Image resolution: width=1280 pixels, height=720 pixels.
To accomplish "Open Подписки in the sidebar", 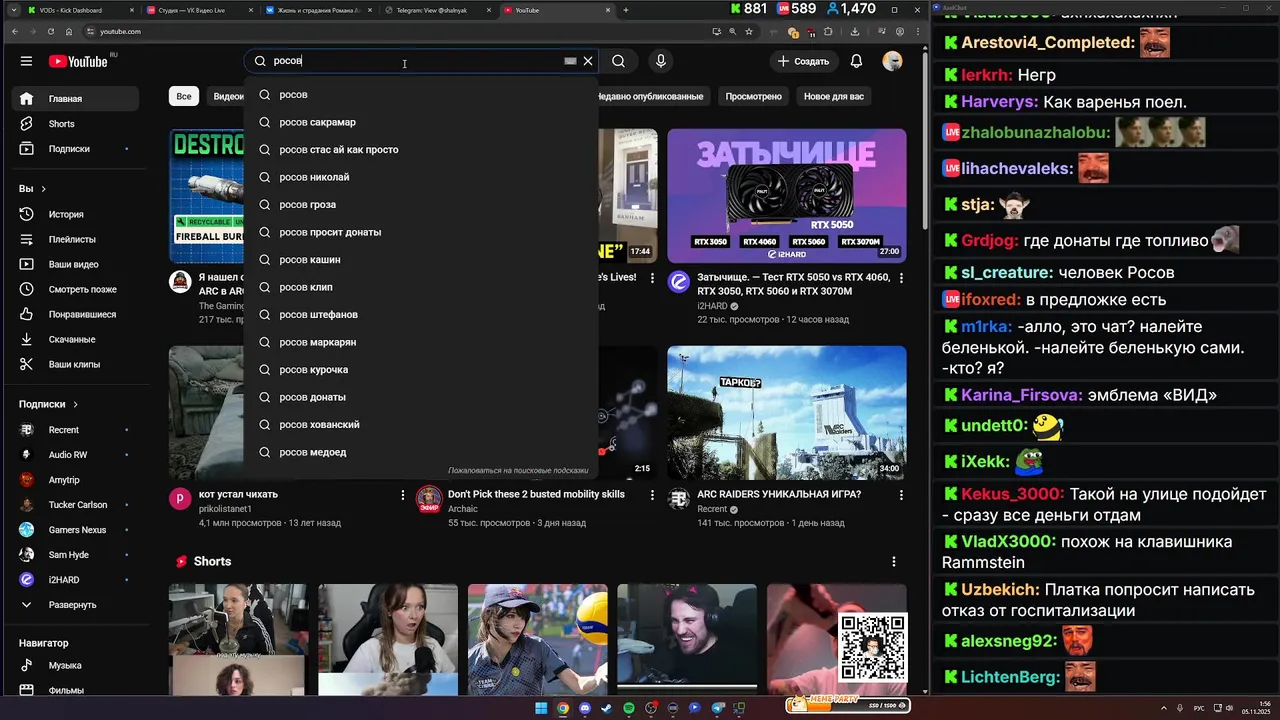I will tap(75, 149).
